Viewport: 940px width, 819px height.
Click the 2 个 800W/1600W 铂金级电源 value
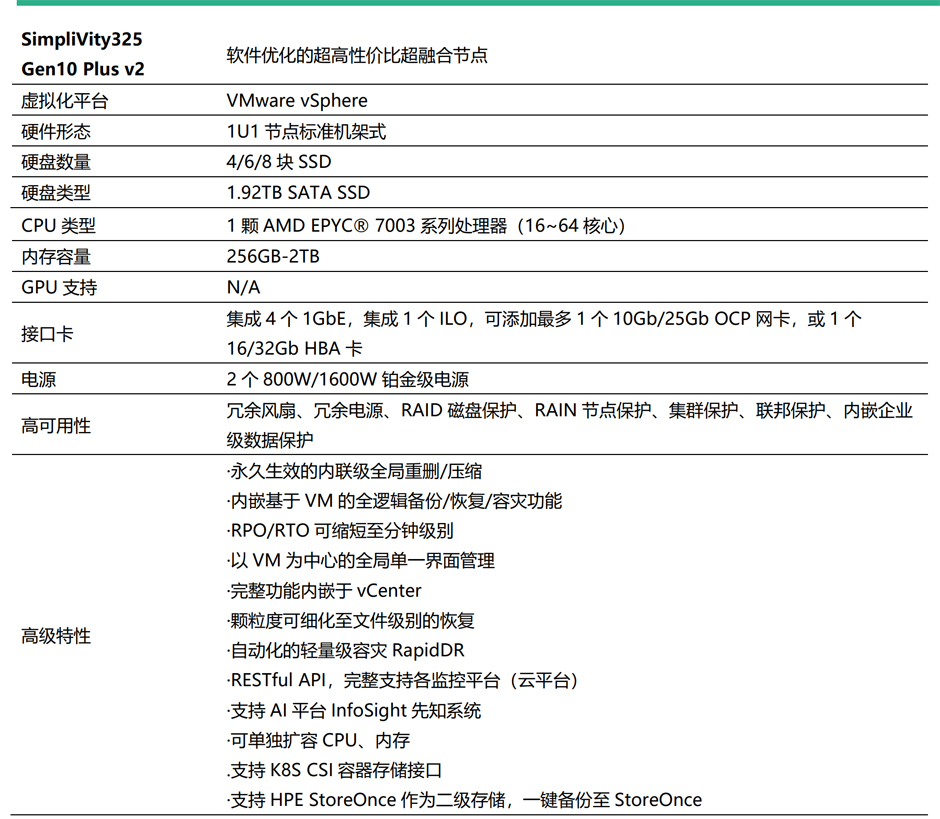point(347,380)
